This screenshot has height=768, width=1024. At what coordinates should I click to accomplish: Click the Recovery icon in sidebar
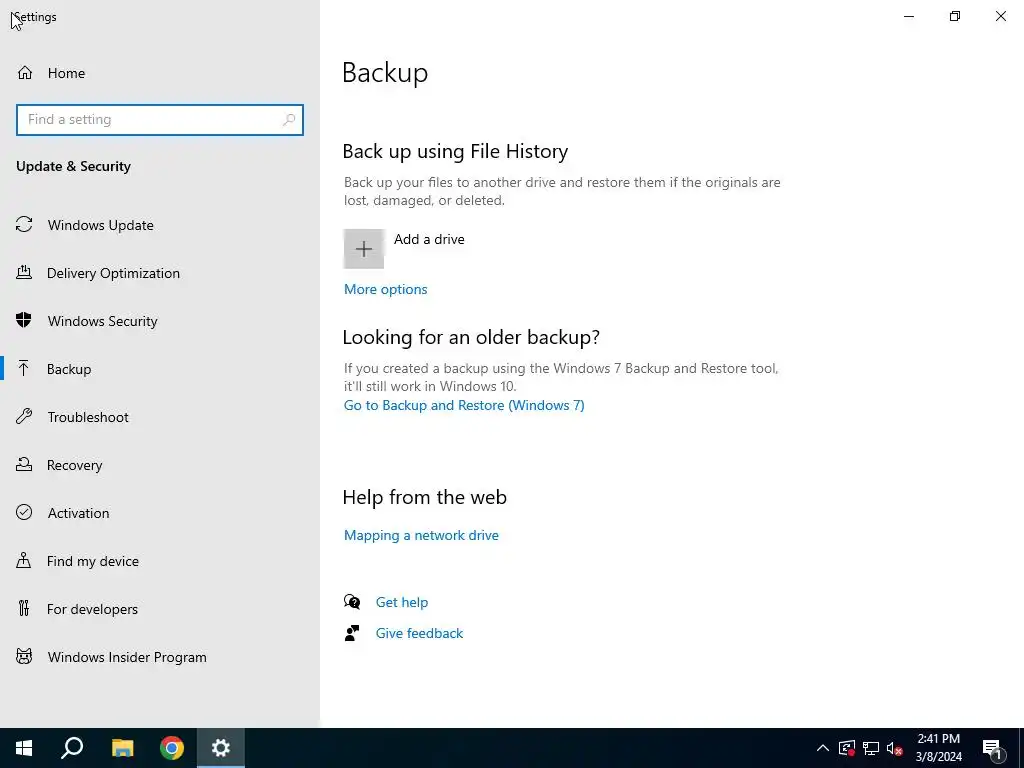[24, 465]
